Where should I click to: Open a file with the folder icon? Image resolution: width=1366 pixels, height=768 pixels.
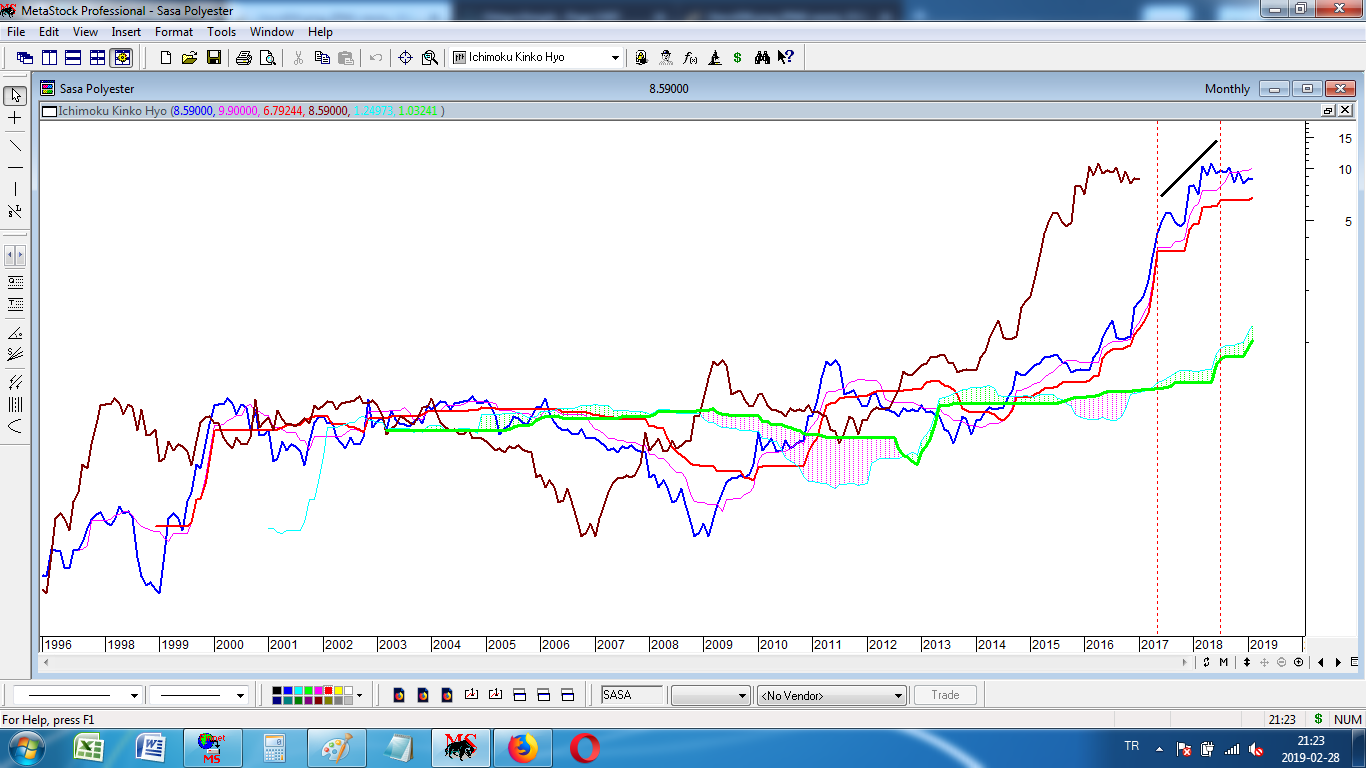pyautogui.click(x=189, y=58)
